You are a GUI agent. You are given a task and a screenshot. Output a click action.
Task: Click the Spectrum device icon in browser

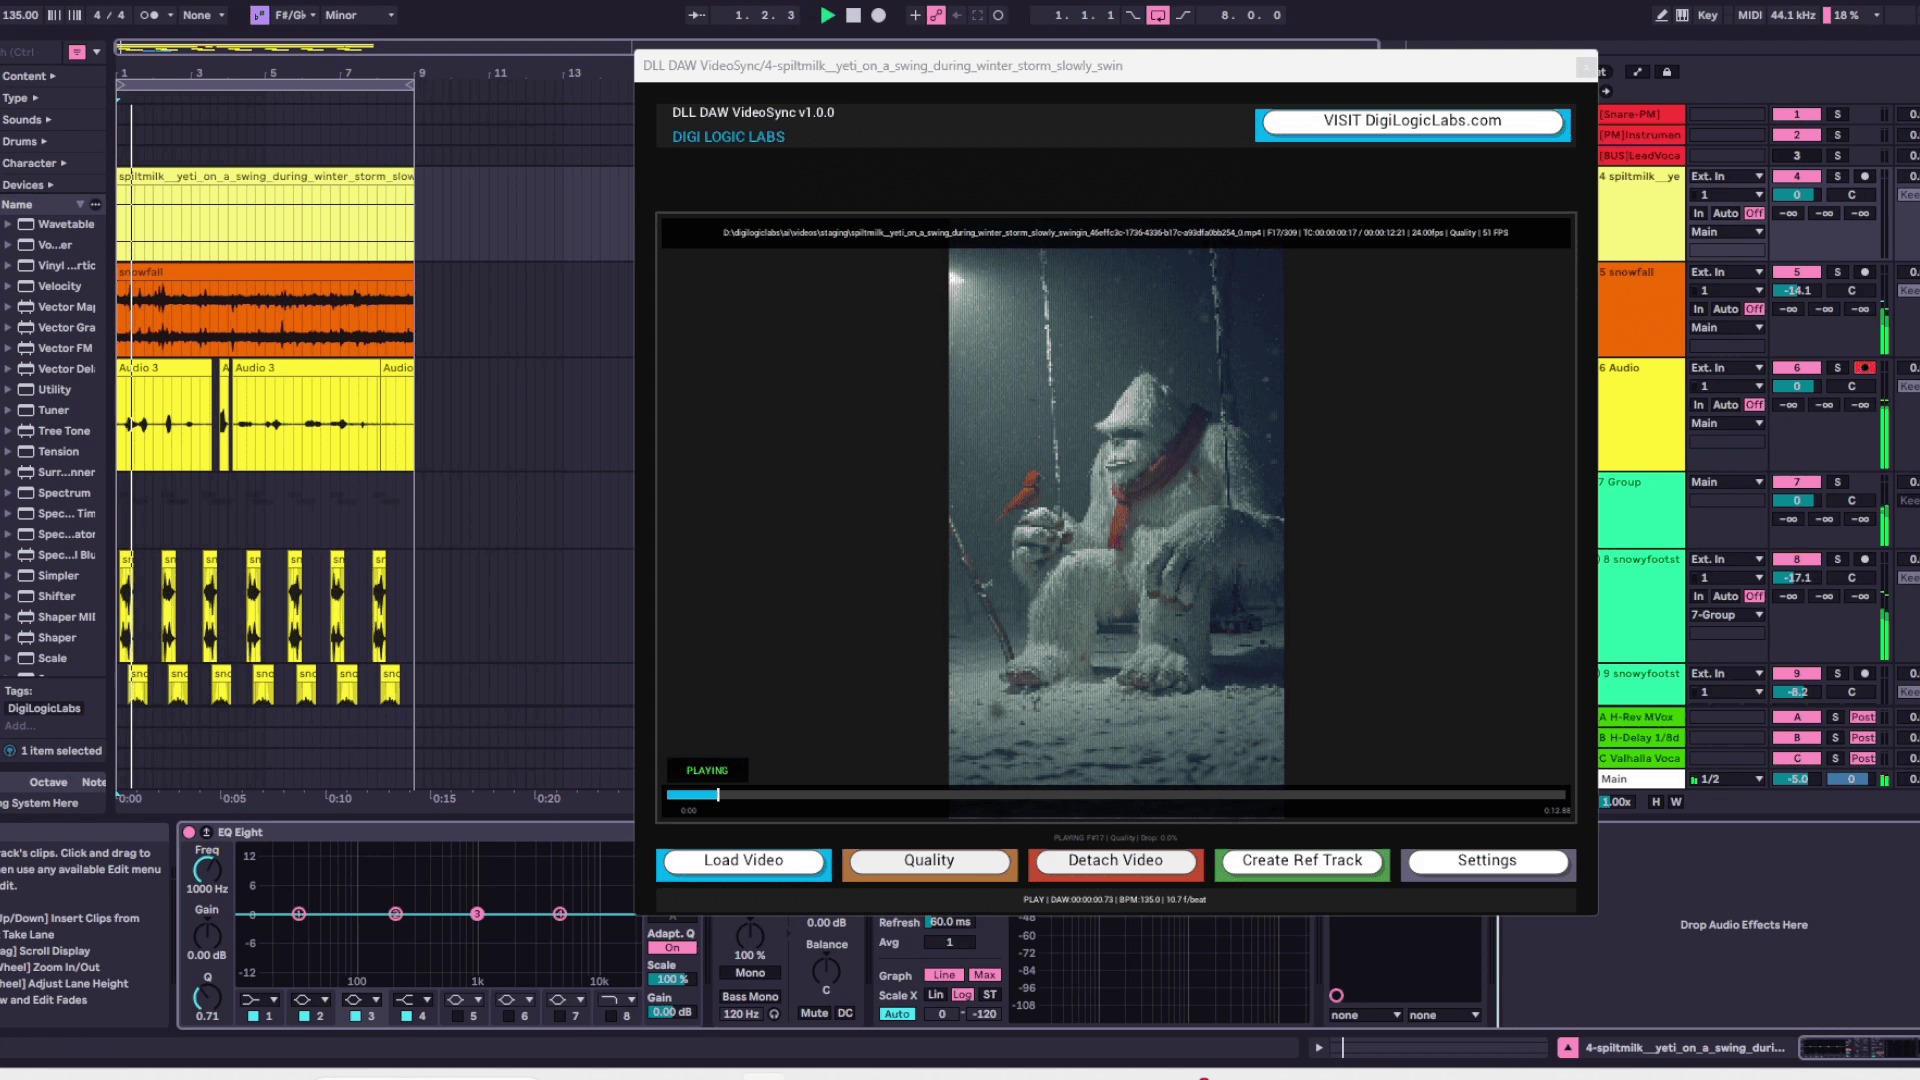pos(26,493)
